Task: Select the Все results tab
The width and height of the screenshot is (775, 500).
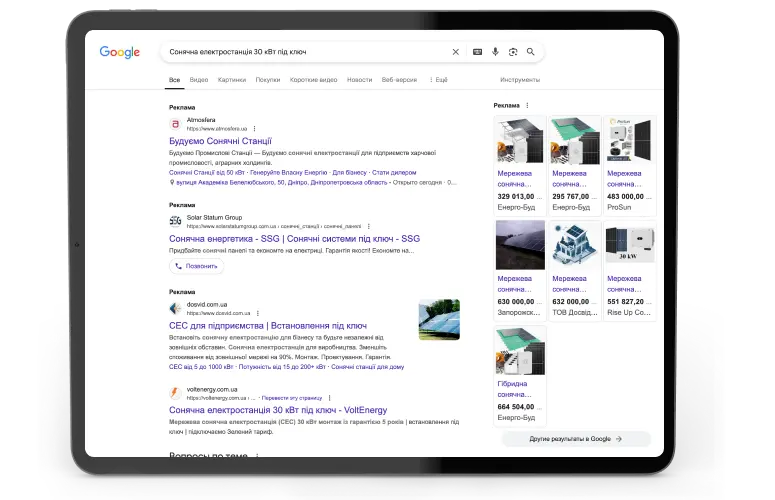Action: pyautogui.click(x=174, y=80)
